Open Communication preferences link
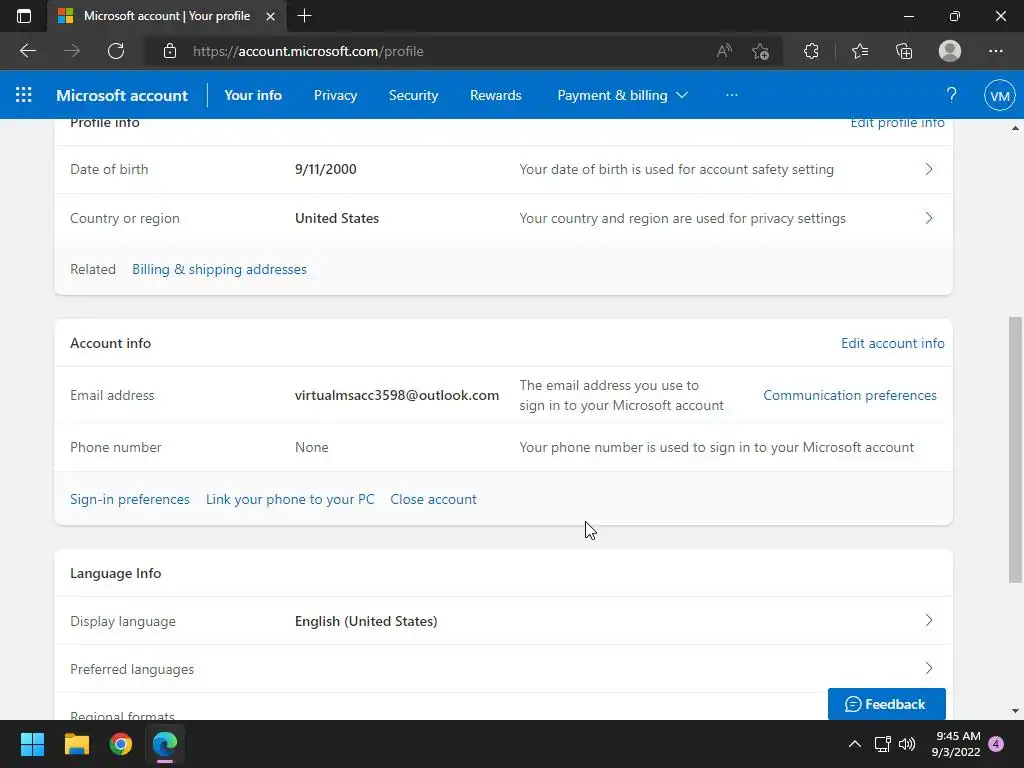 click(x=850, y=395)
